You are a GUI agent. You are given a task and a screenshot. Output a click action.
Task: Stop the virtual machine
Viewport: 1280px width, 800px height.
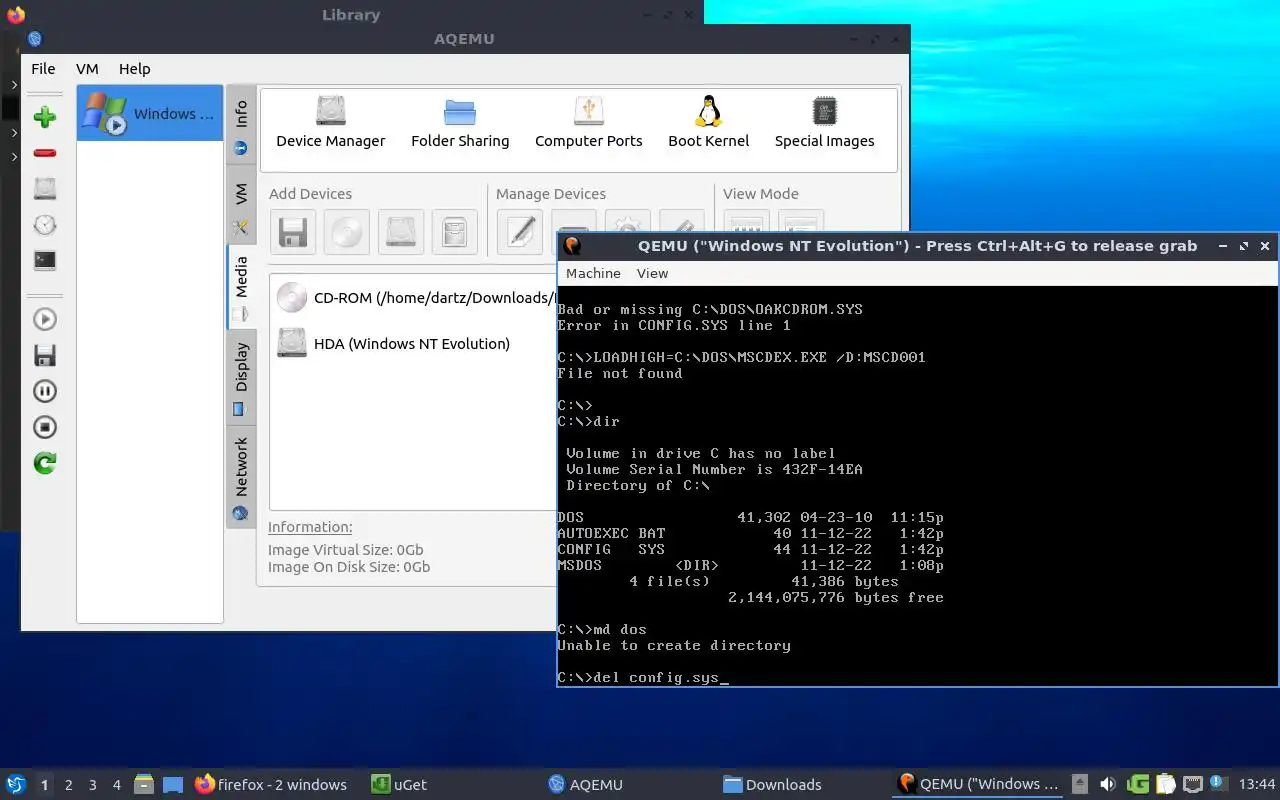point(45,427)
